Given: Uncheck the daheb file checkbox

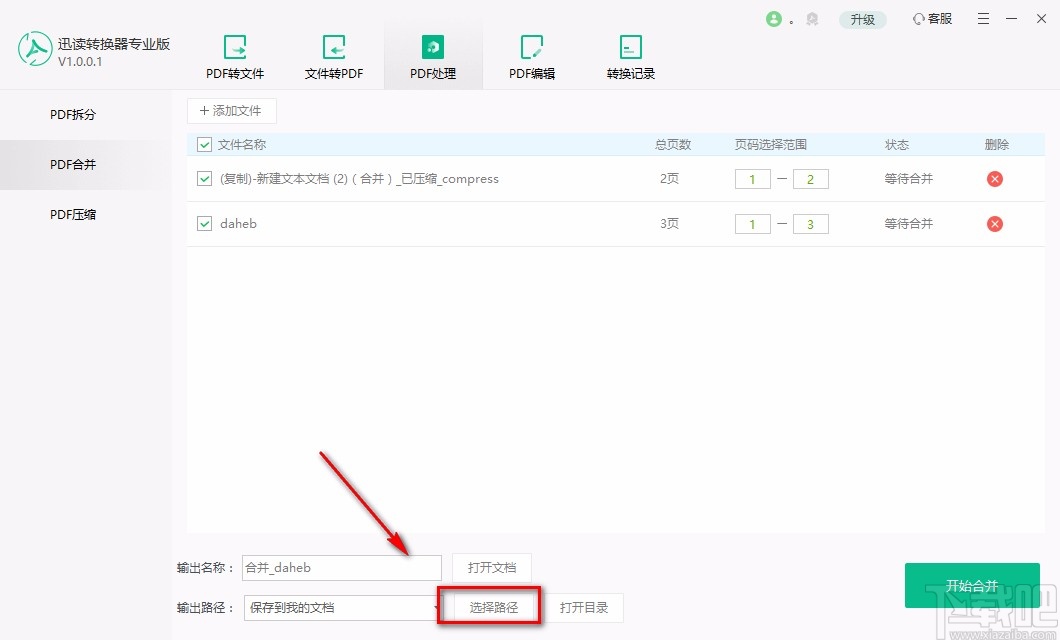Looking at the screenshot, I should point(202,224).
